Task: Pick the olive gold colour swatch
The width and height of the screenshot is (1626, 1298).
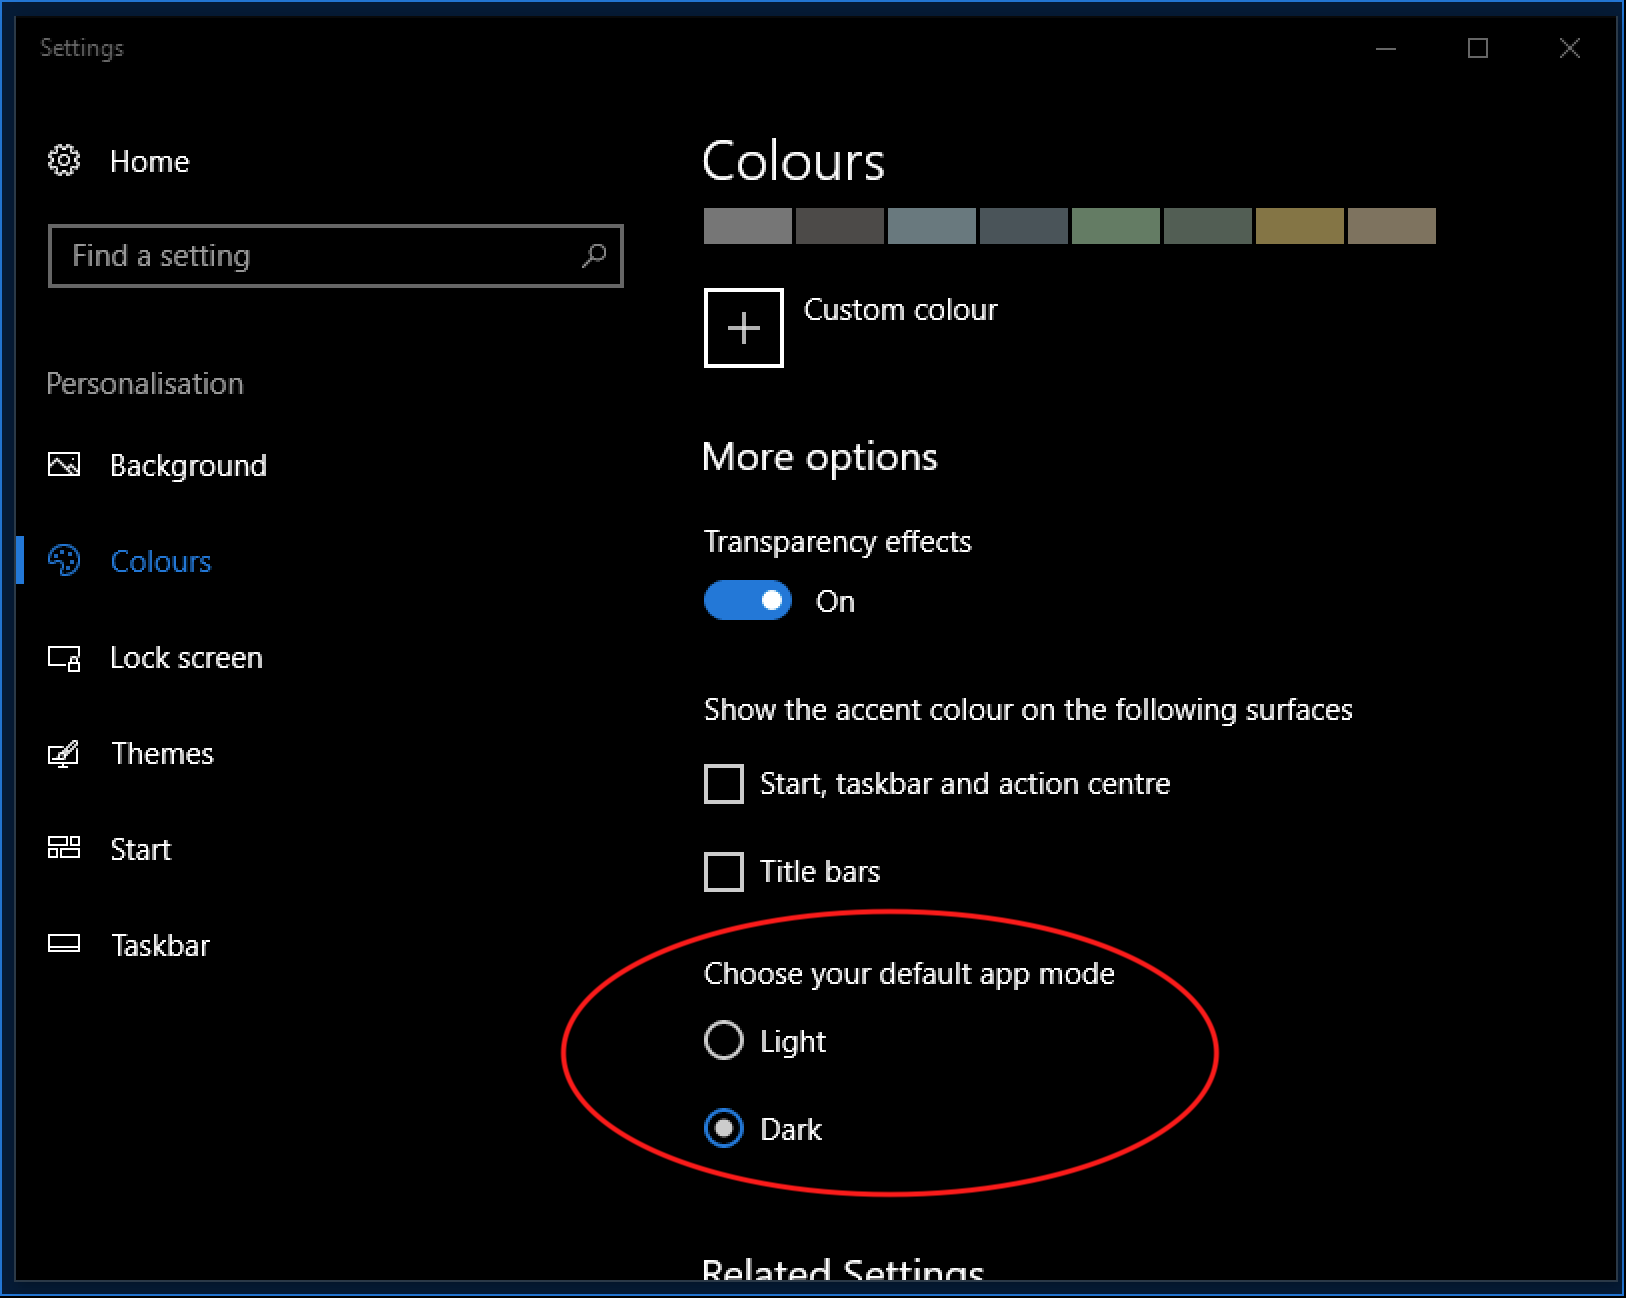Action: [x=1299, y=226]
